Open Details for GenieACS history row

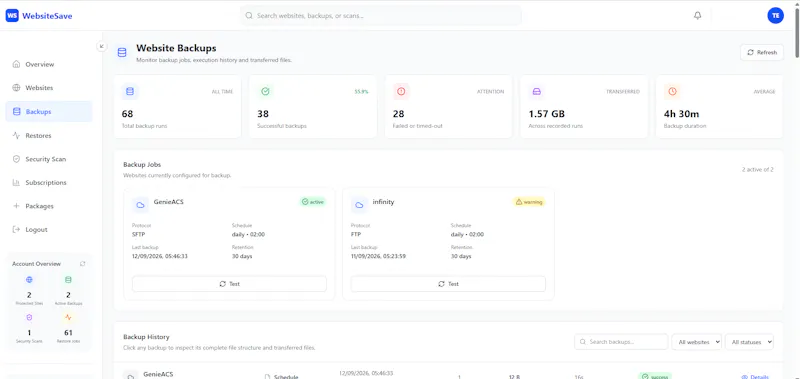(755, 377)
